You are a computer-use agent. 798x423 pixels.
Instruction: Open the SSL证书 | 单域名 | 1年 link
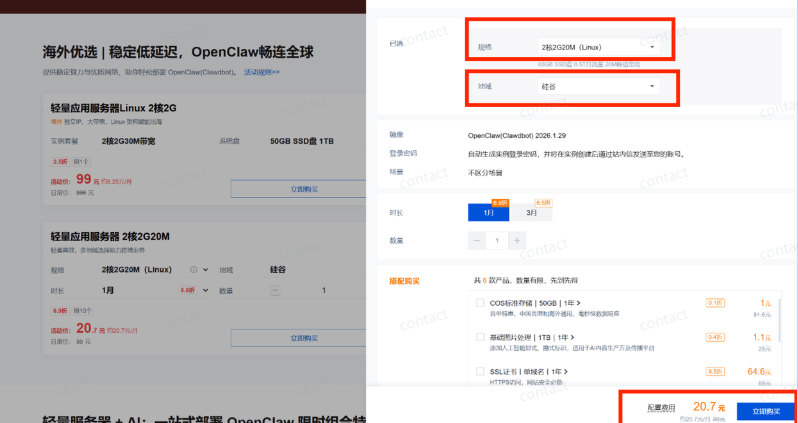[x=529, y=372]
